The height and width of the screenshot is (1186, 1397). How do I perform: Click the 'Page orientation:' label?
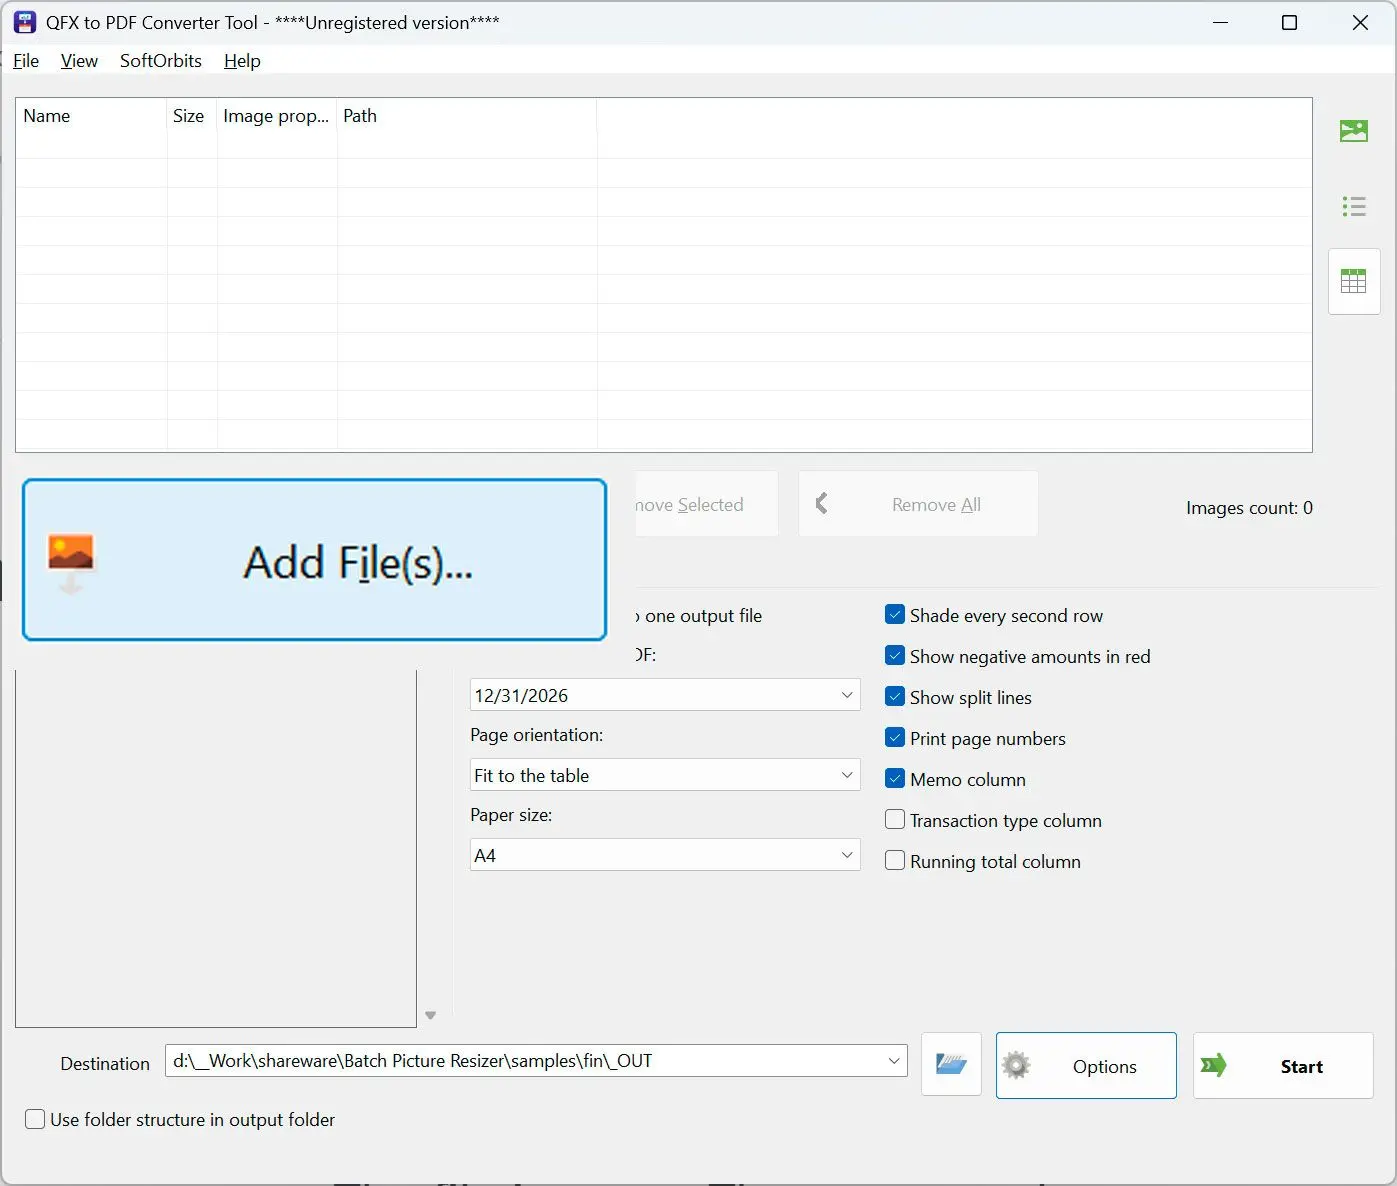[537, 735]
